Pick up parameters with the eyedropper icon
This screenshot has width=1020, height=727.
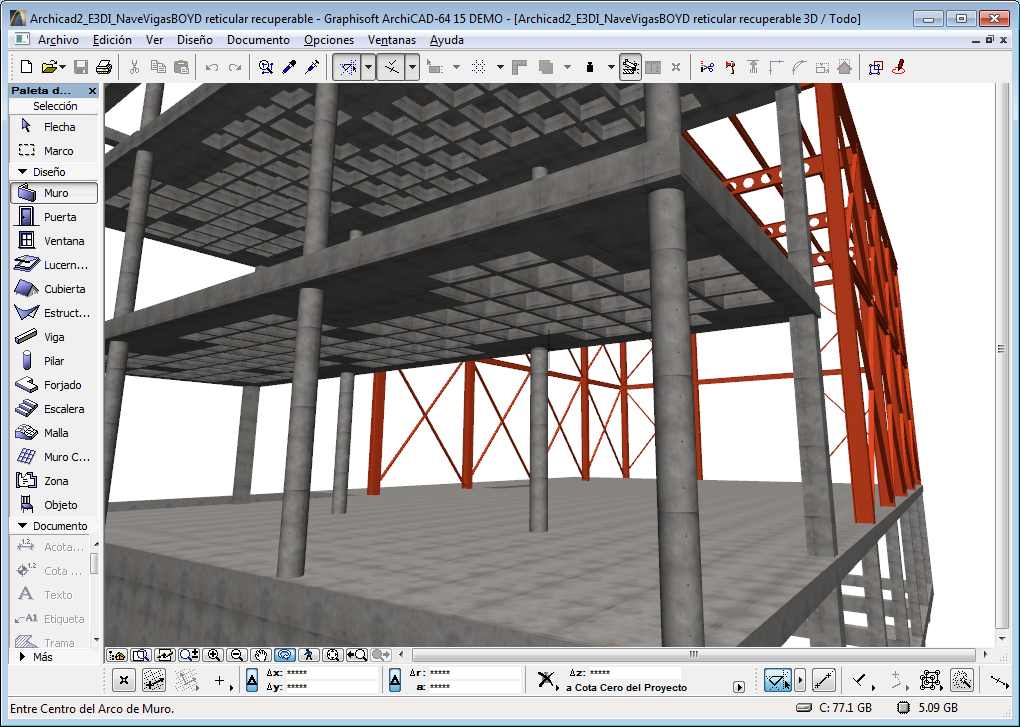tap(289, 67)
